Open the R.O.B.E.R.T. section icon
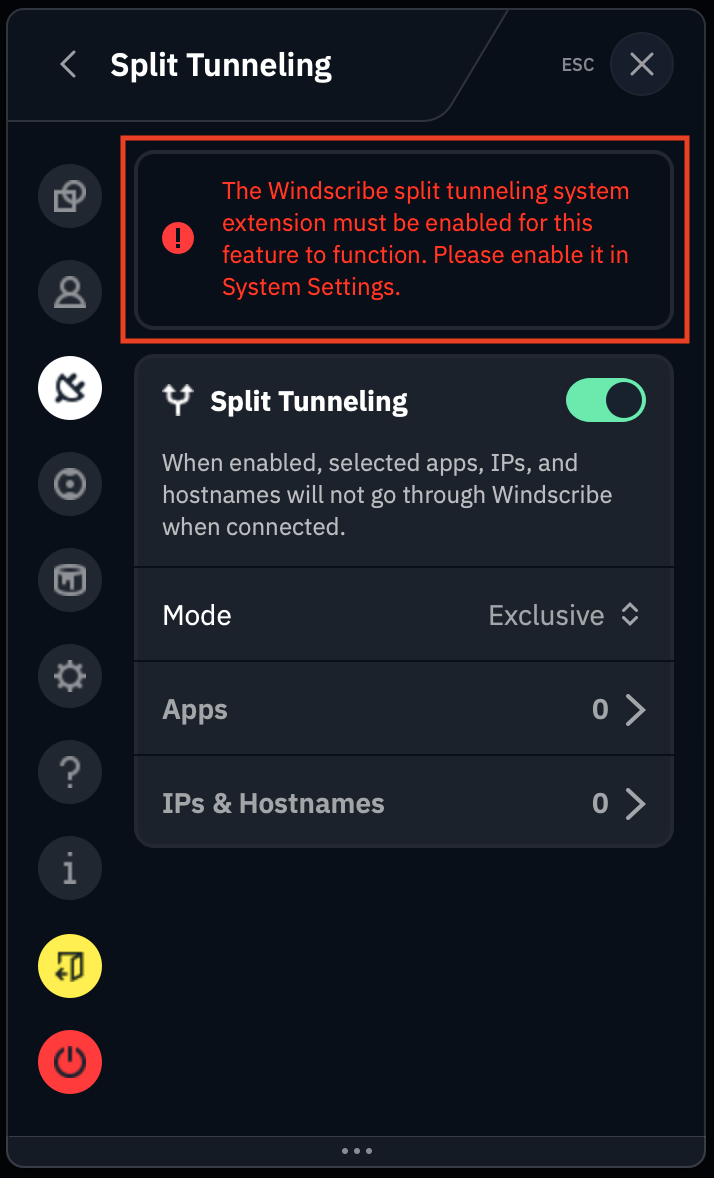Viewport: 714px width, 1178px height. (69, 484)
